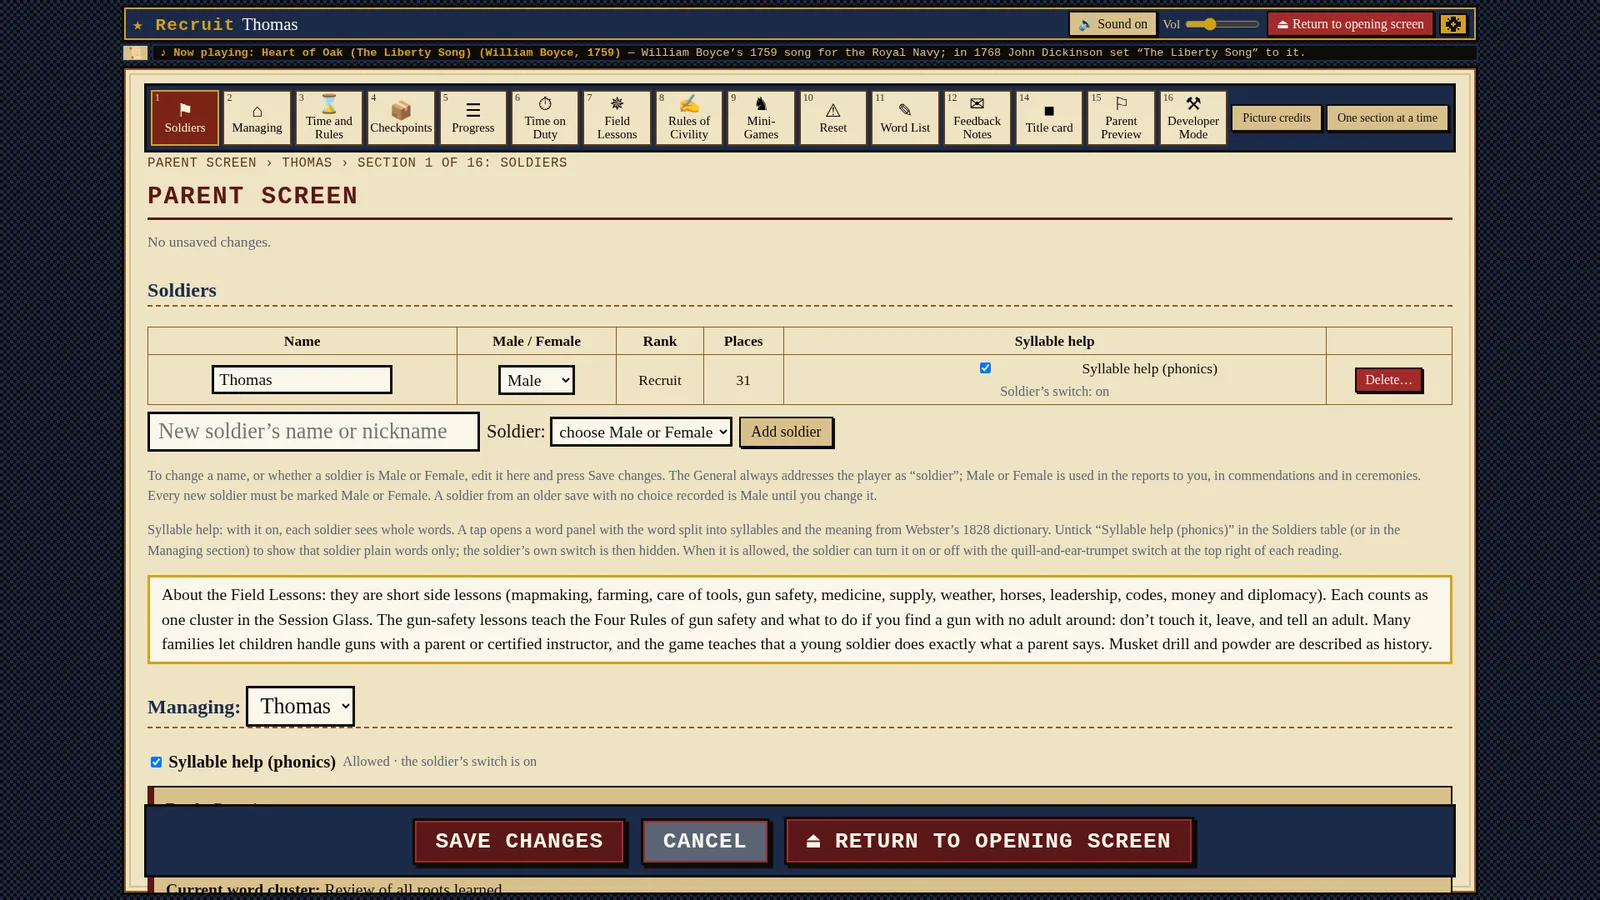Screen dimensions: 1600x900
Task: Click One section at a time
Action: point(1387,118)
